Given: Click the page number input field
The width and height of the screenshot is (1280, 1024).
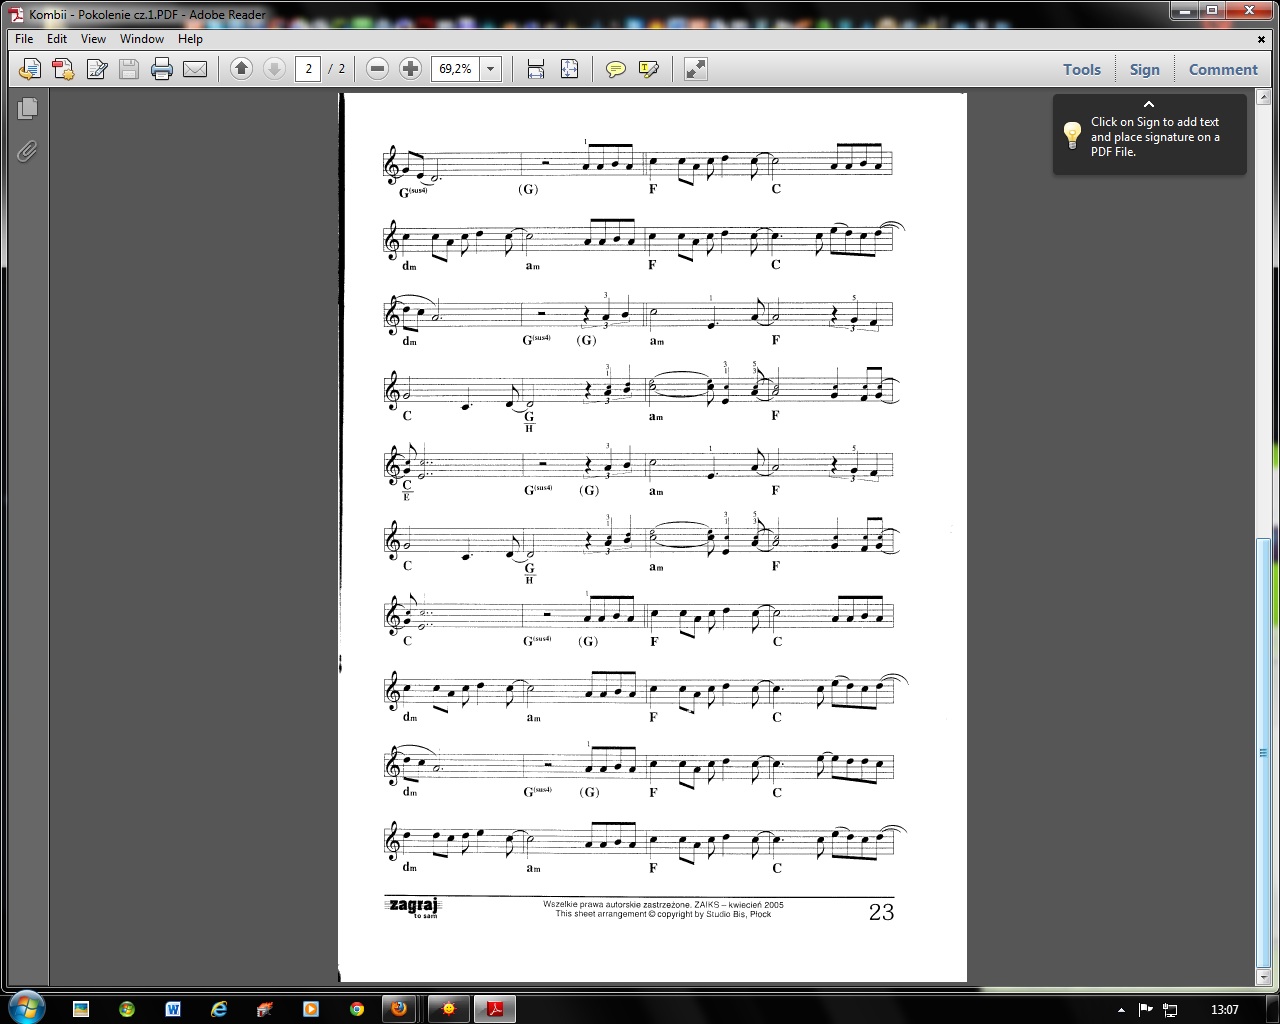Looking at the screenshot, I should (308, 68).
